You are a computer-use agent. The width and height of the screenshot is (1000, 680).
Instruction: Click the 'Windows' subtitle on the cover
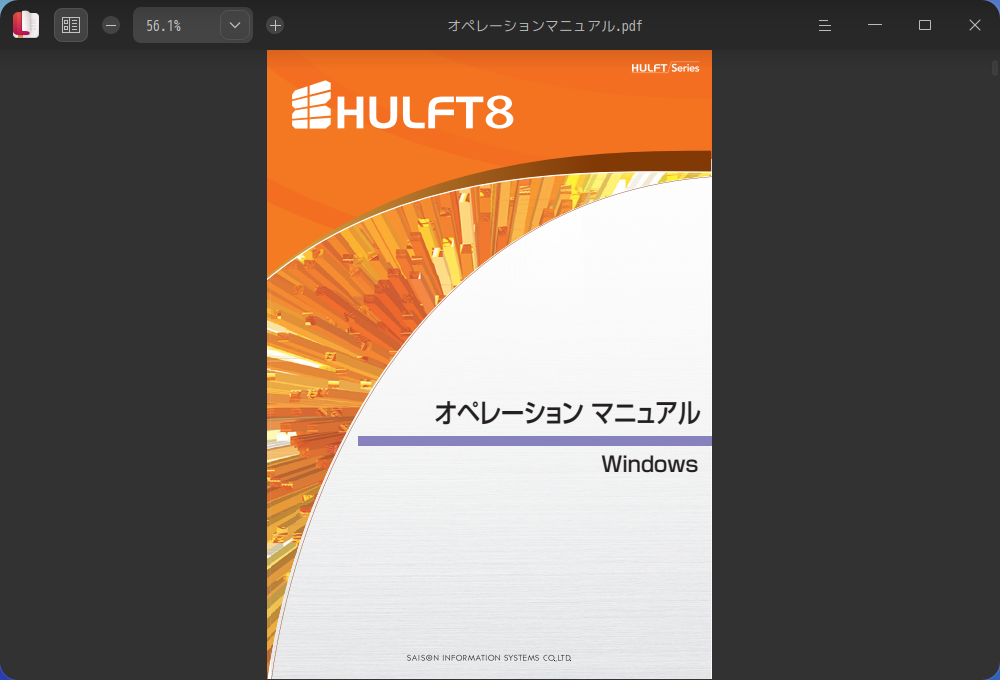649,464
